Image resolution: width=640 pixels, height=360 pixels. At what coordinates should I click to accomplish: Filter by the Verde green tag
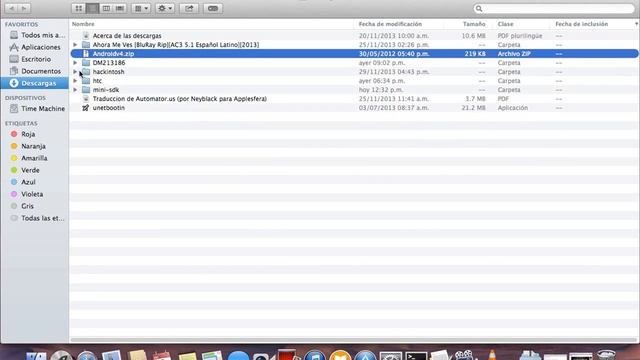click(x=24, y=170)
